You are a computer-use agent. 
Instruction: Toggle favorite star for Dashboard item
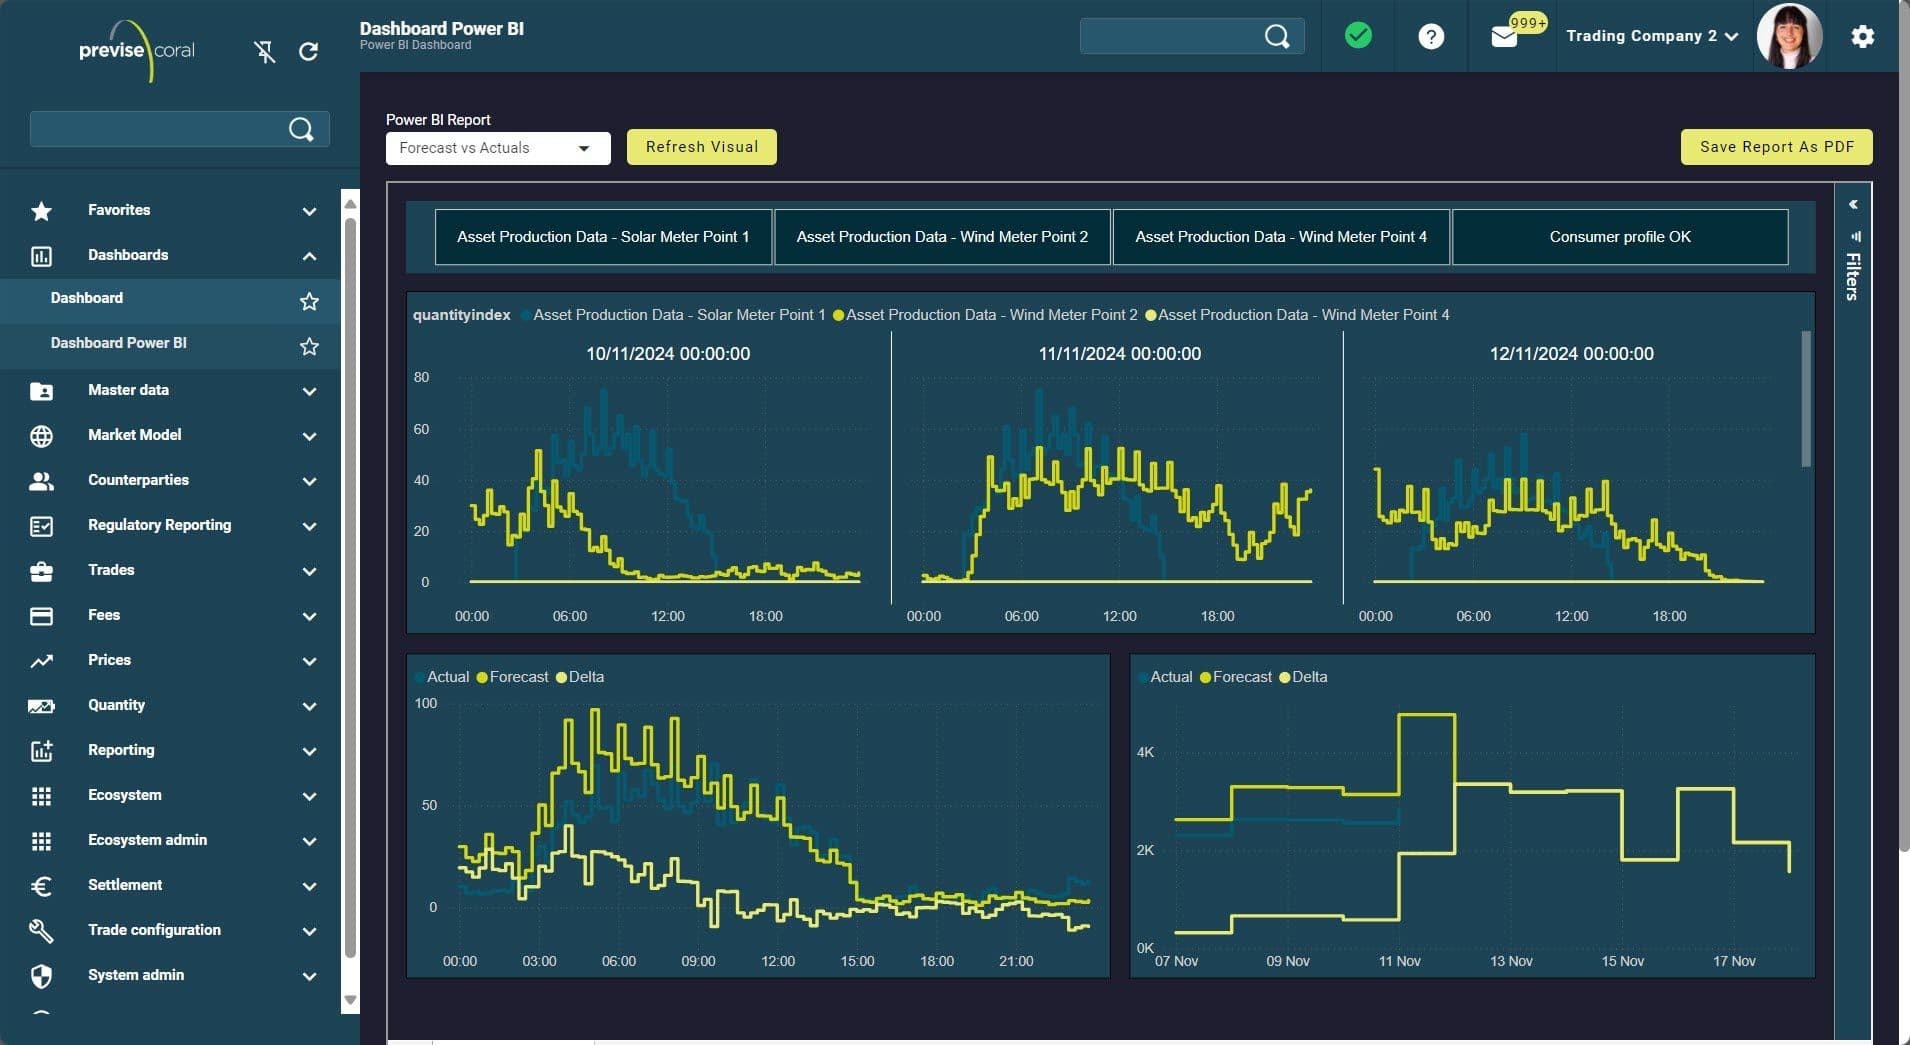click(309, 301)
